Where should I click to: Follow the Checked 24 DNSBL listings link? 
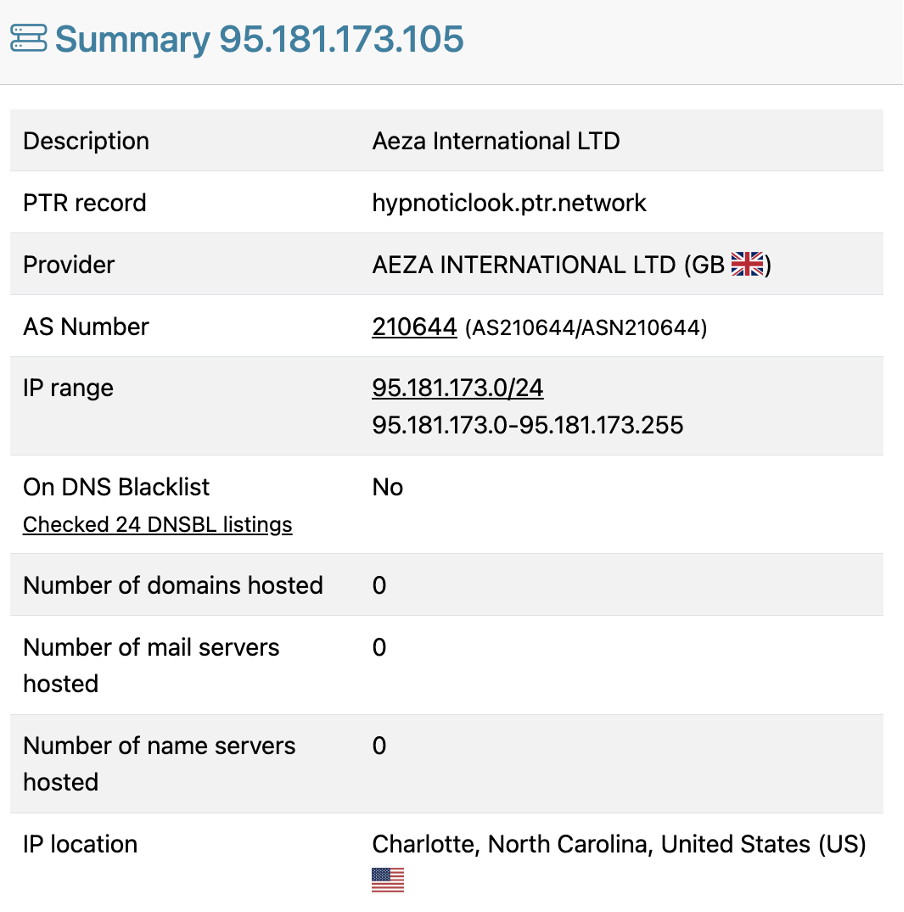tap(157, 525)
